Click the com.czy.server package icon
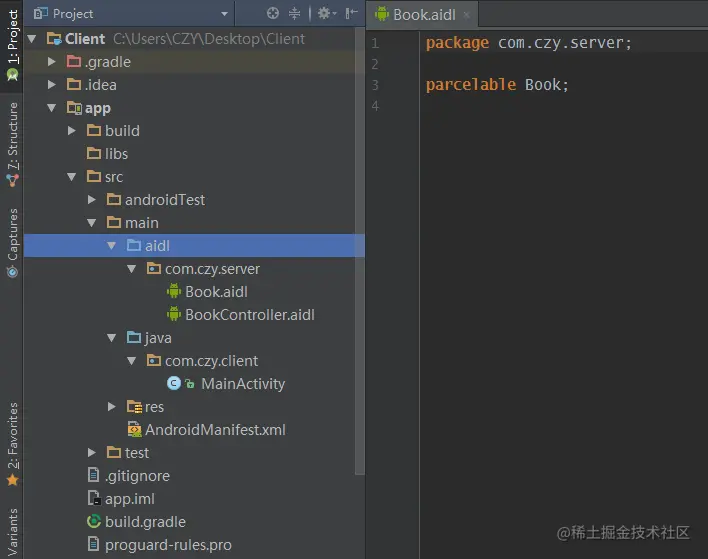 [x=154, y=269]
